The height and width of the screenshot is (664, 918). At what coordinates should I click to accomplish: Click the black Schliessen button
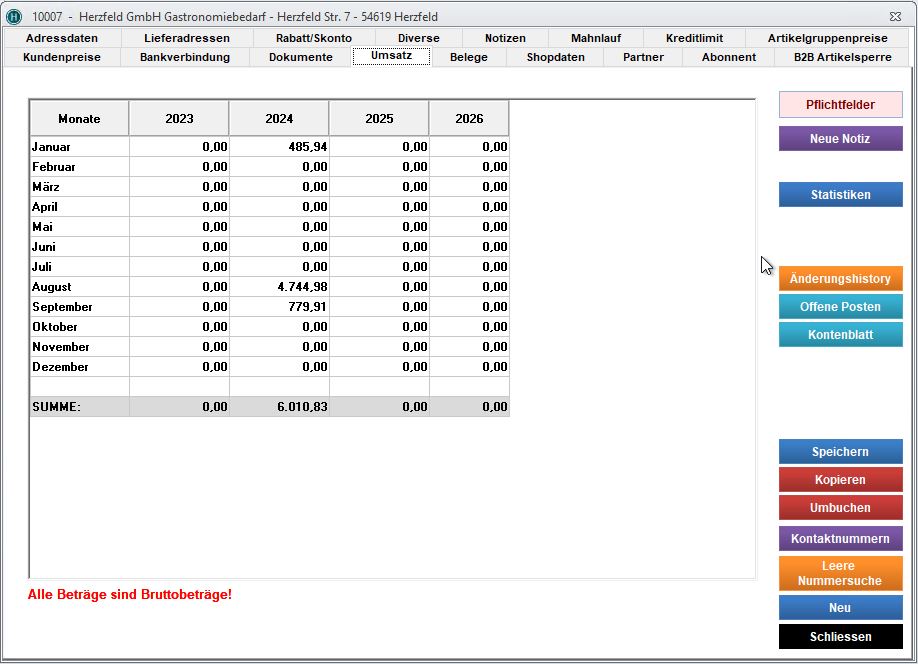tap(840, 637)
